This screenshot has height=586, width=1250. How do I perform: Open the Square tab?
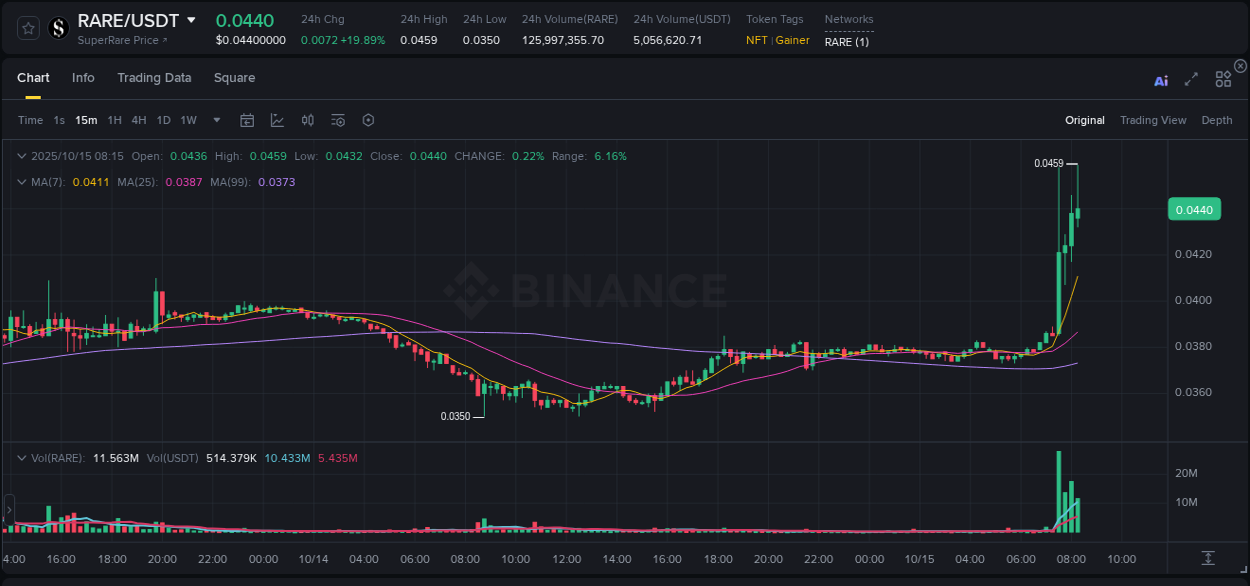[x=235, y=77]
